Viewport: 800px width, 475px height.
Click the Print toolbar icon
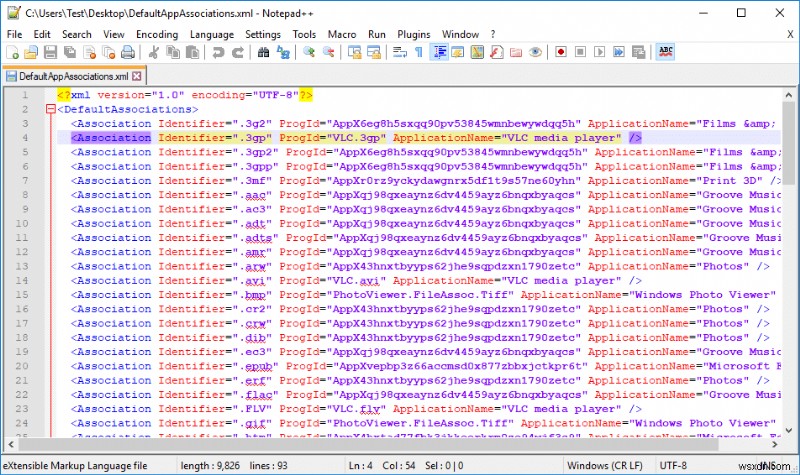click(x=126, y=52)
